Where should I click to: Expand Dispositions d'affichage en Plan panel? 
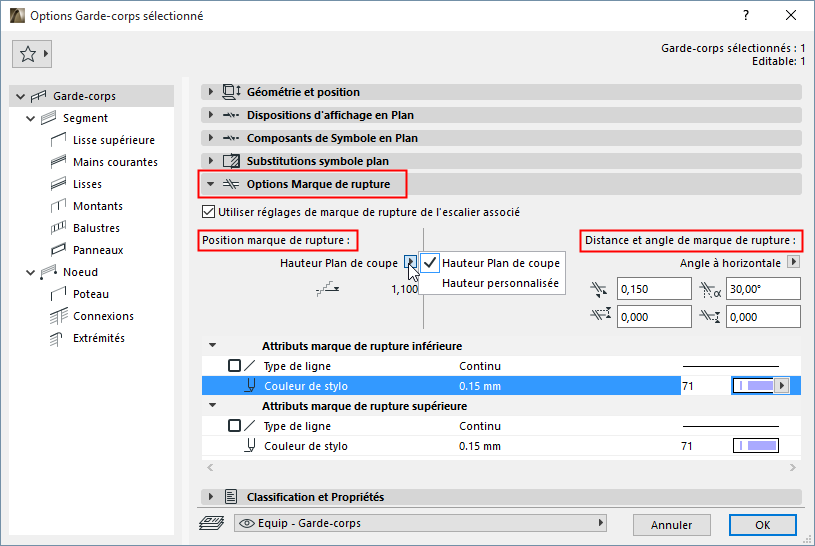[x=211, y=115]
